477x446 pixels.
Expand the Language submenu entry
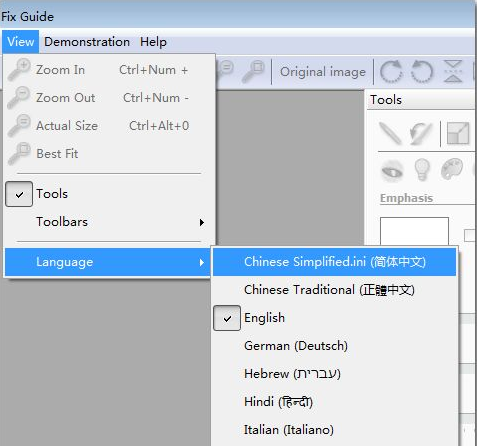[x=108, y=262]
